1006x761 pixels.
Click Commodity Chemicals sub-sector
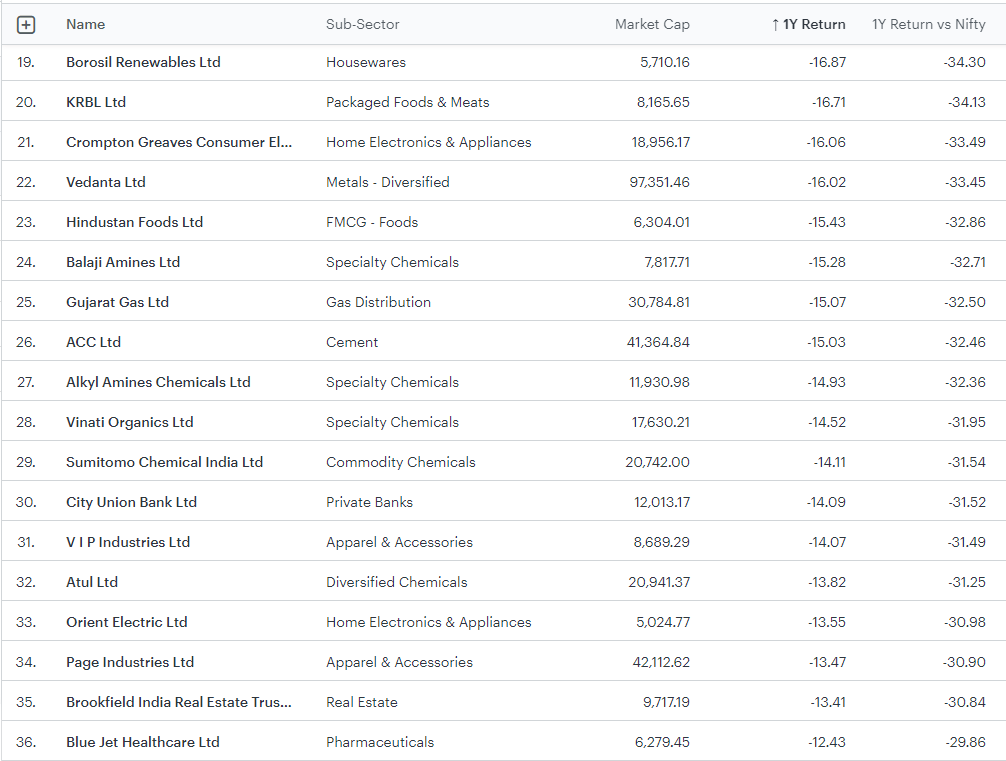pos(400,462)
